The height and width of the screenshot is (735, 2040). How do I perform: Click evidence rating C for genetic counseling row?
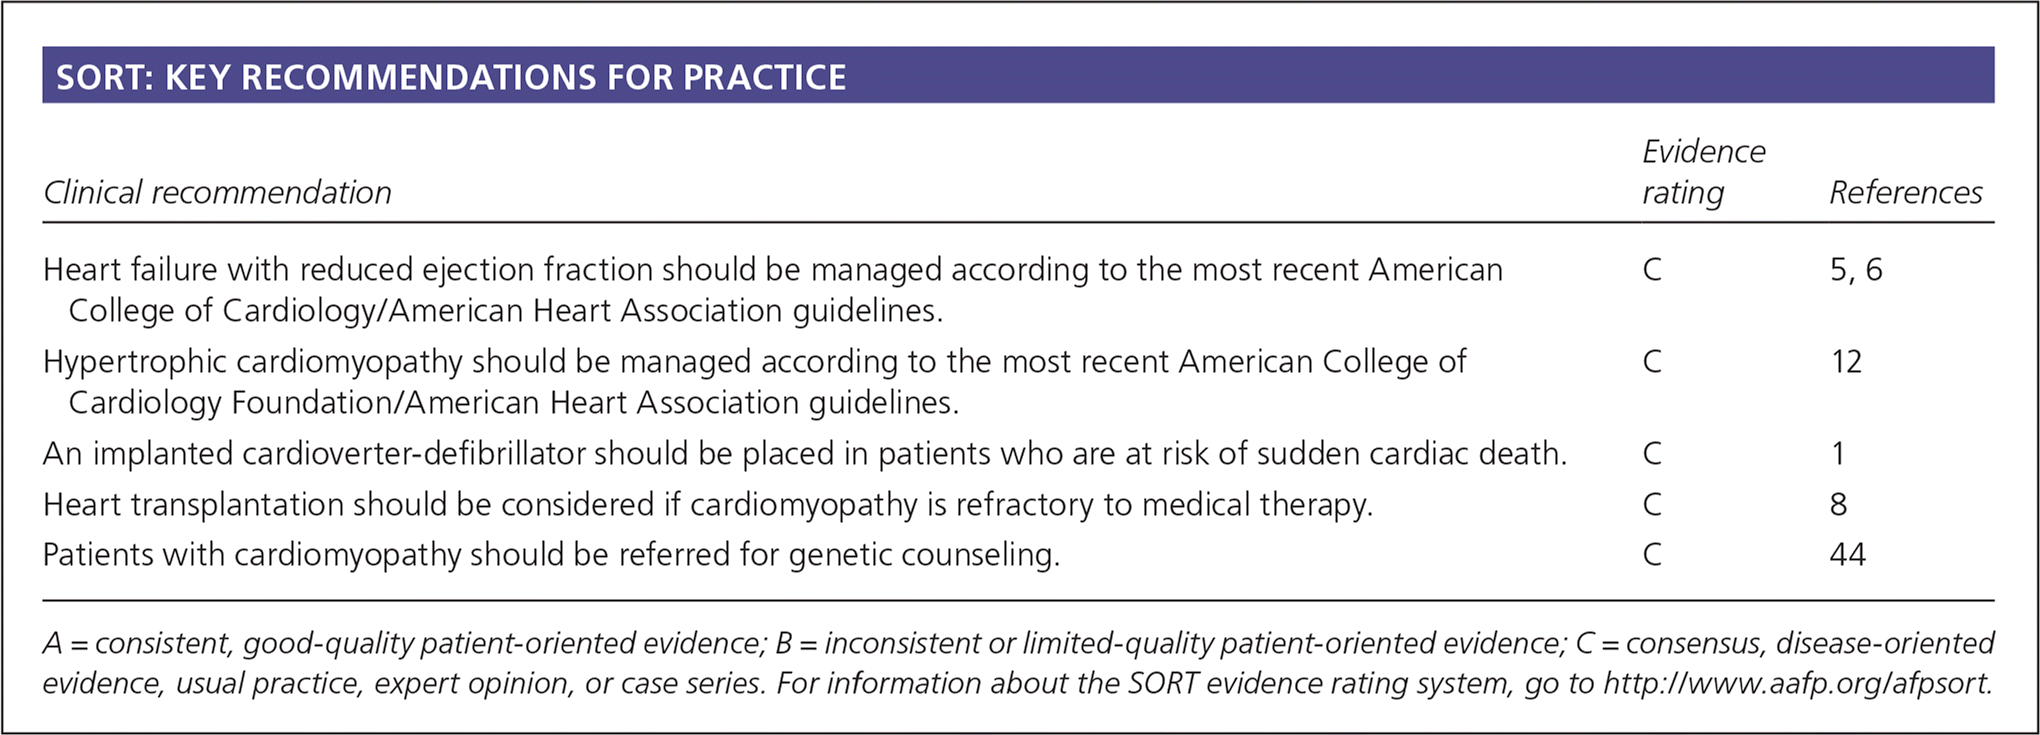click(1652, 555)
